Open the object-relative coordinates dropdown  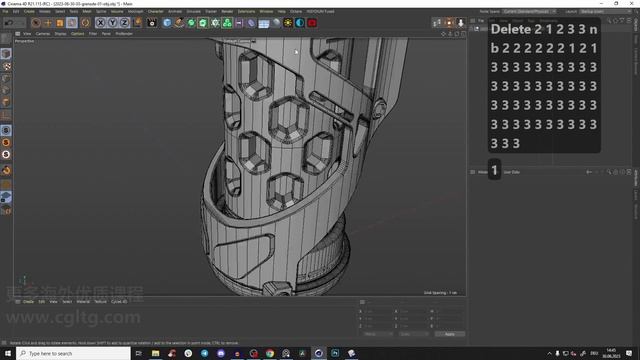coord(378,334)
